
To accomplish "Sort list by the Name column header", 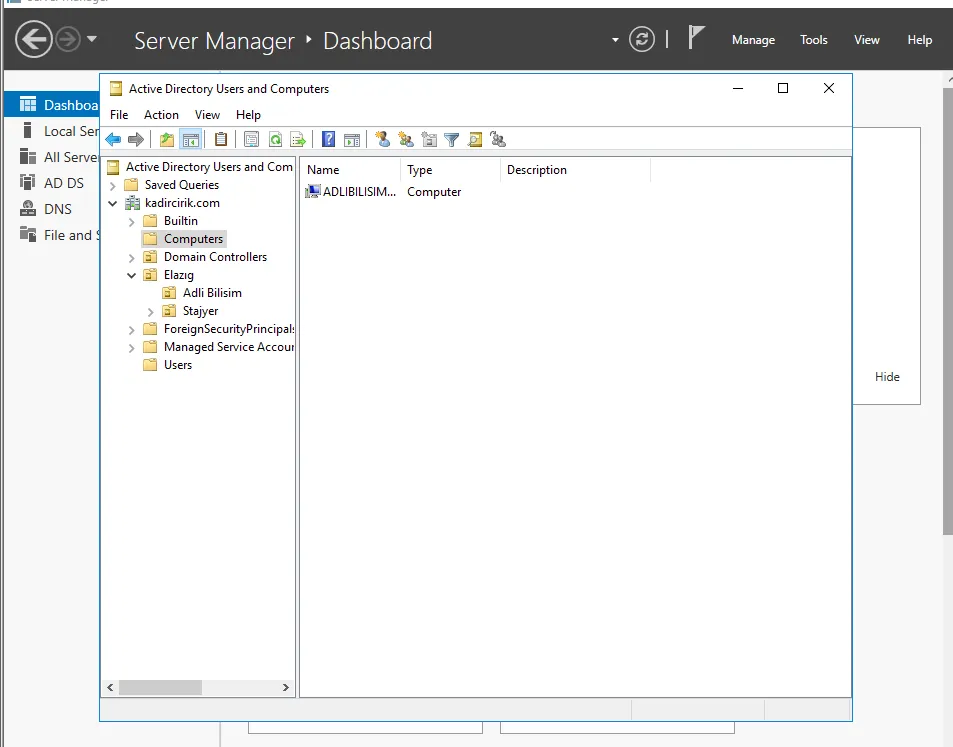I will 350,170.
